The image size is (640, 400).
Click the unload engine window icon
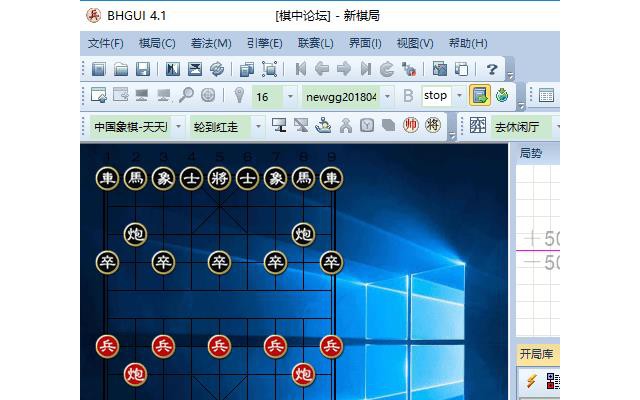pos(120,95)
